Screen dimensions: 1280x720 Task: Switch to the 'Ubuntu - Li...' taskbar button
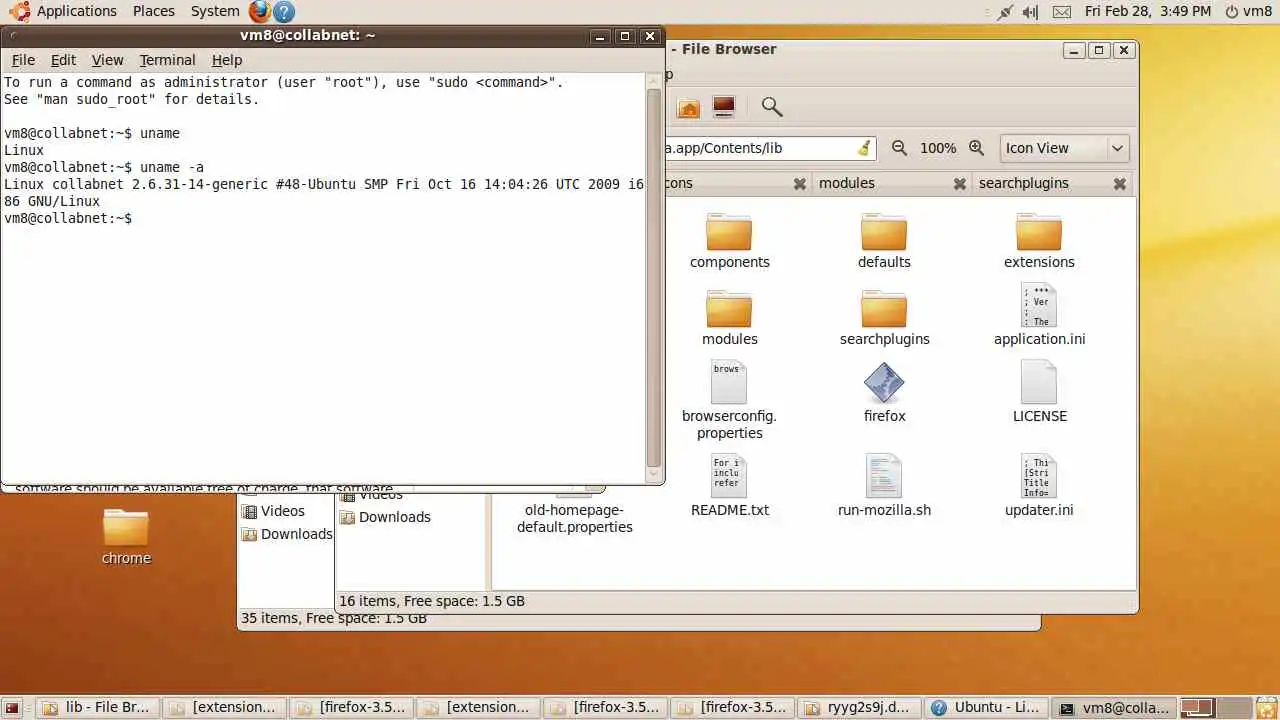tap(986, 707)
